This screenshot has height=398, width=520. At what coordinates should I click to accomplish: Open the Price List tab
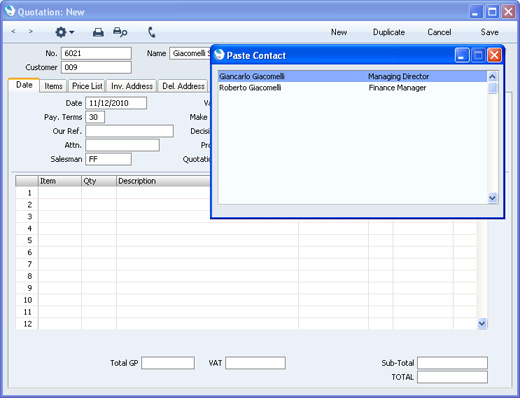pos(87,86)
